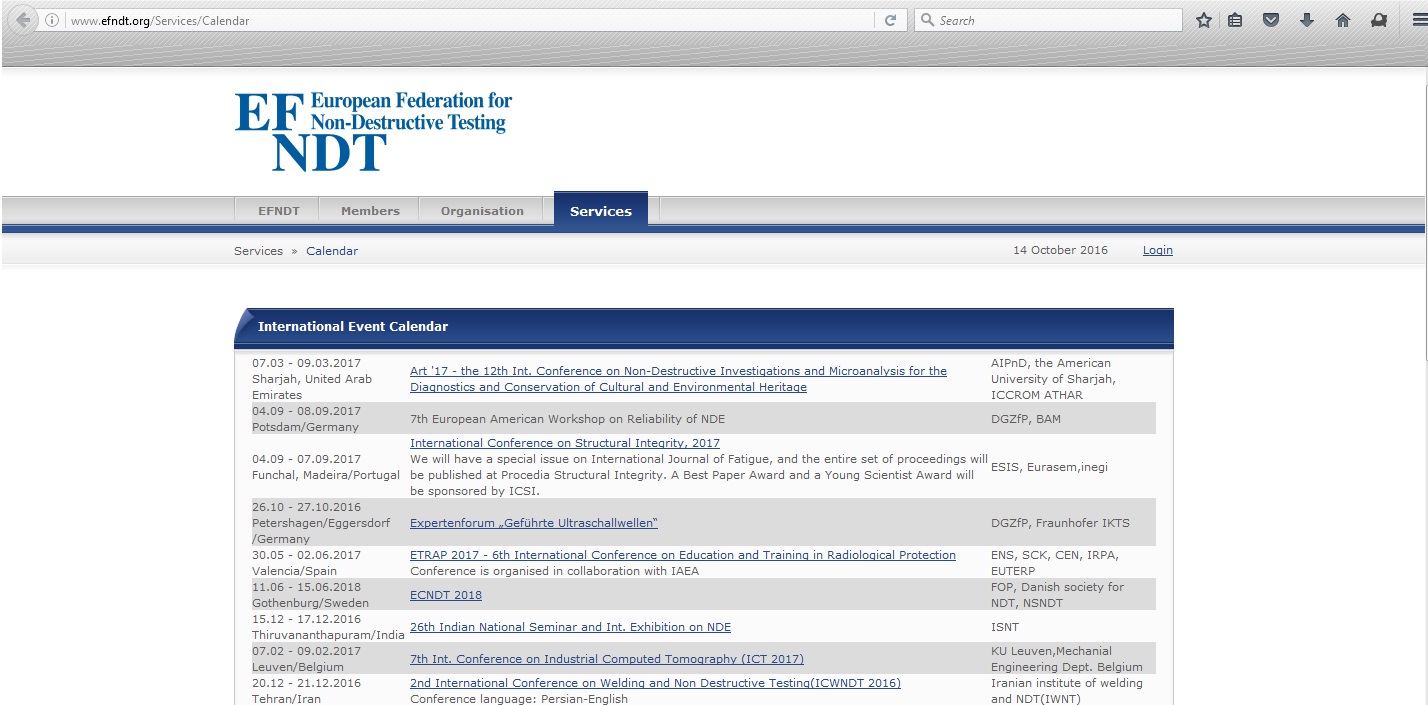This screenshot has height=705, width=1428.
Task: Open the bookmarks list icon
Action: (x=1236, y=20)
